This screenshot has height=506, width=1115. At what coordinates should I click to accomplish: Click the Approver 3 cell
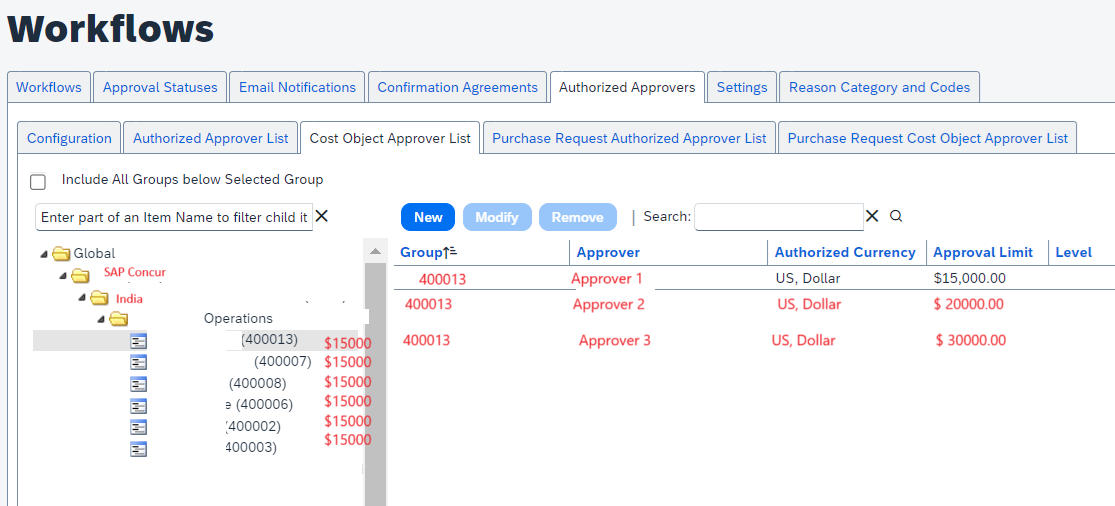coord(614,340)
